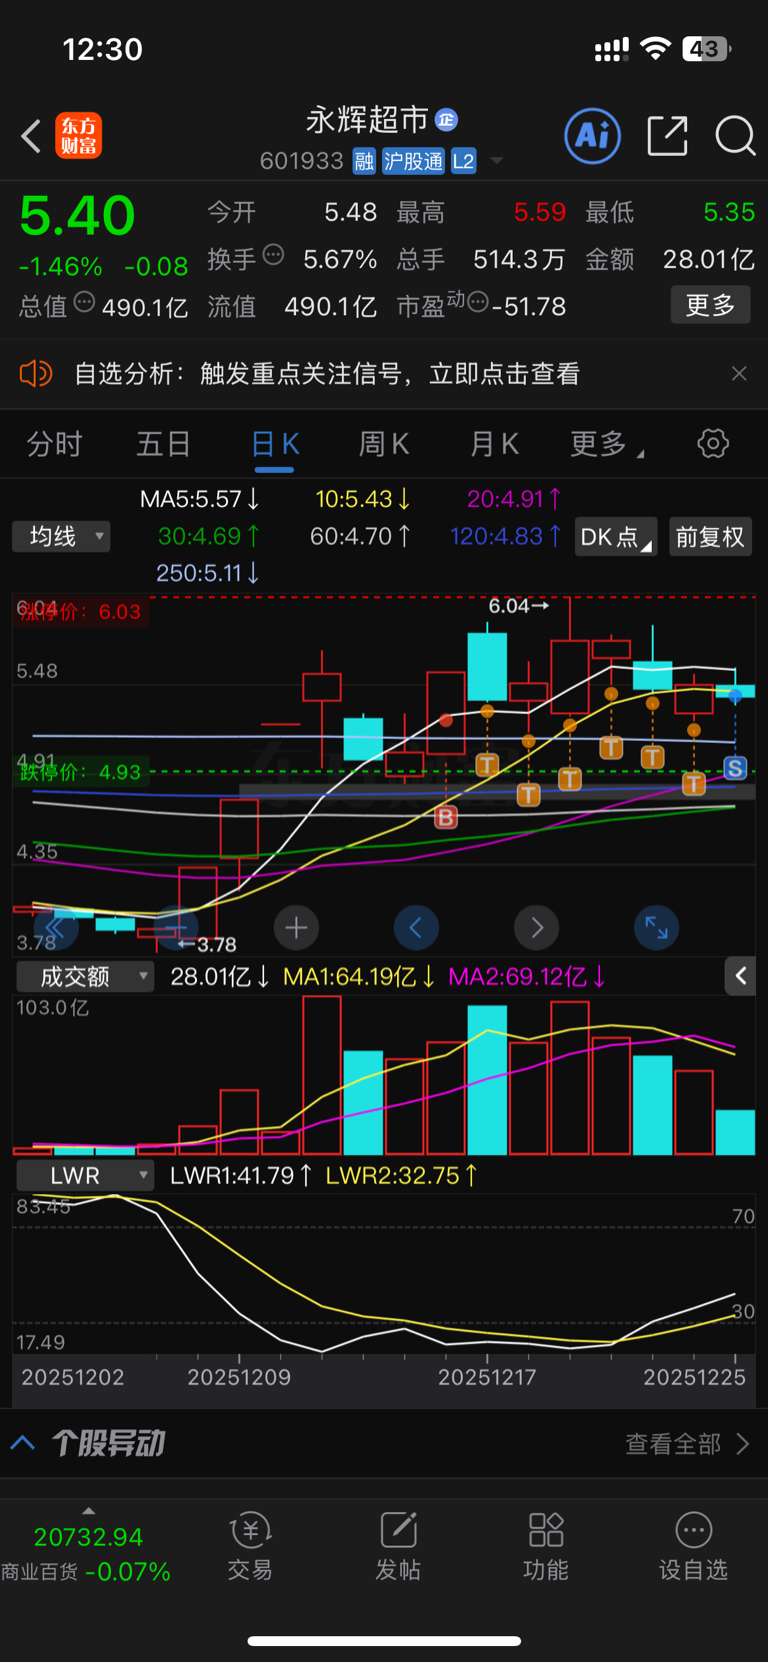Tap the 融 margin badge
The height and width of the screenshot is (1663, 768).
pos(364,161)
